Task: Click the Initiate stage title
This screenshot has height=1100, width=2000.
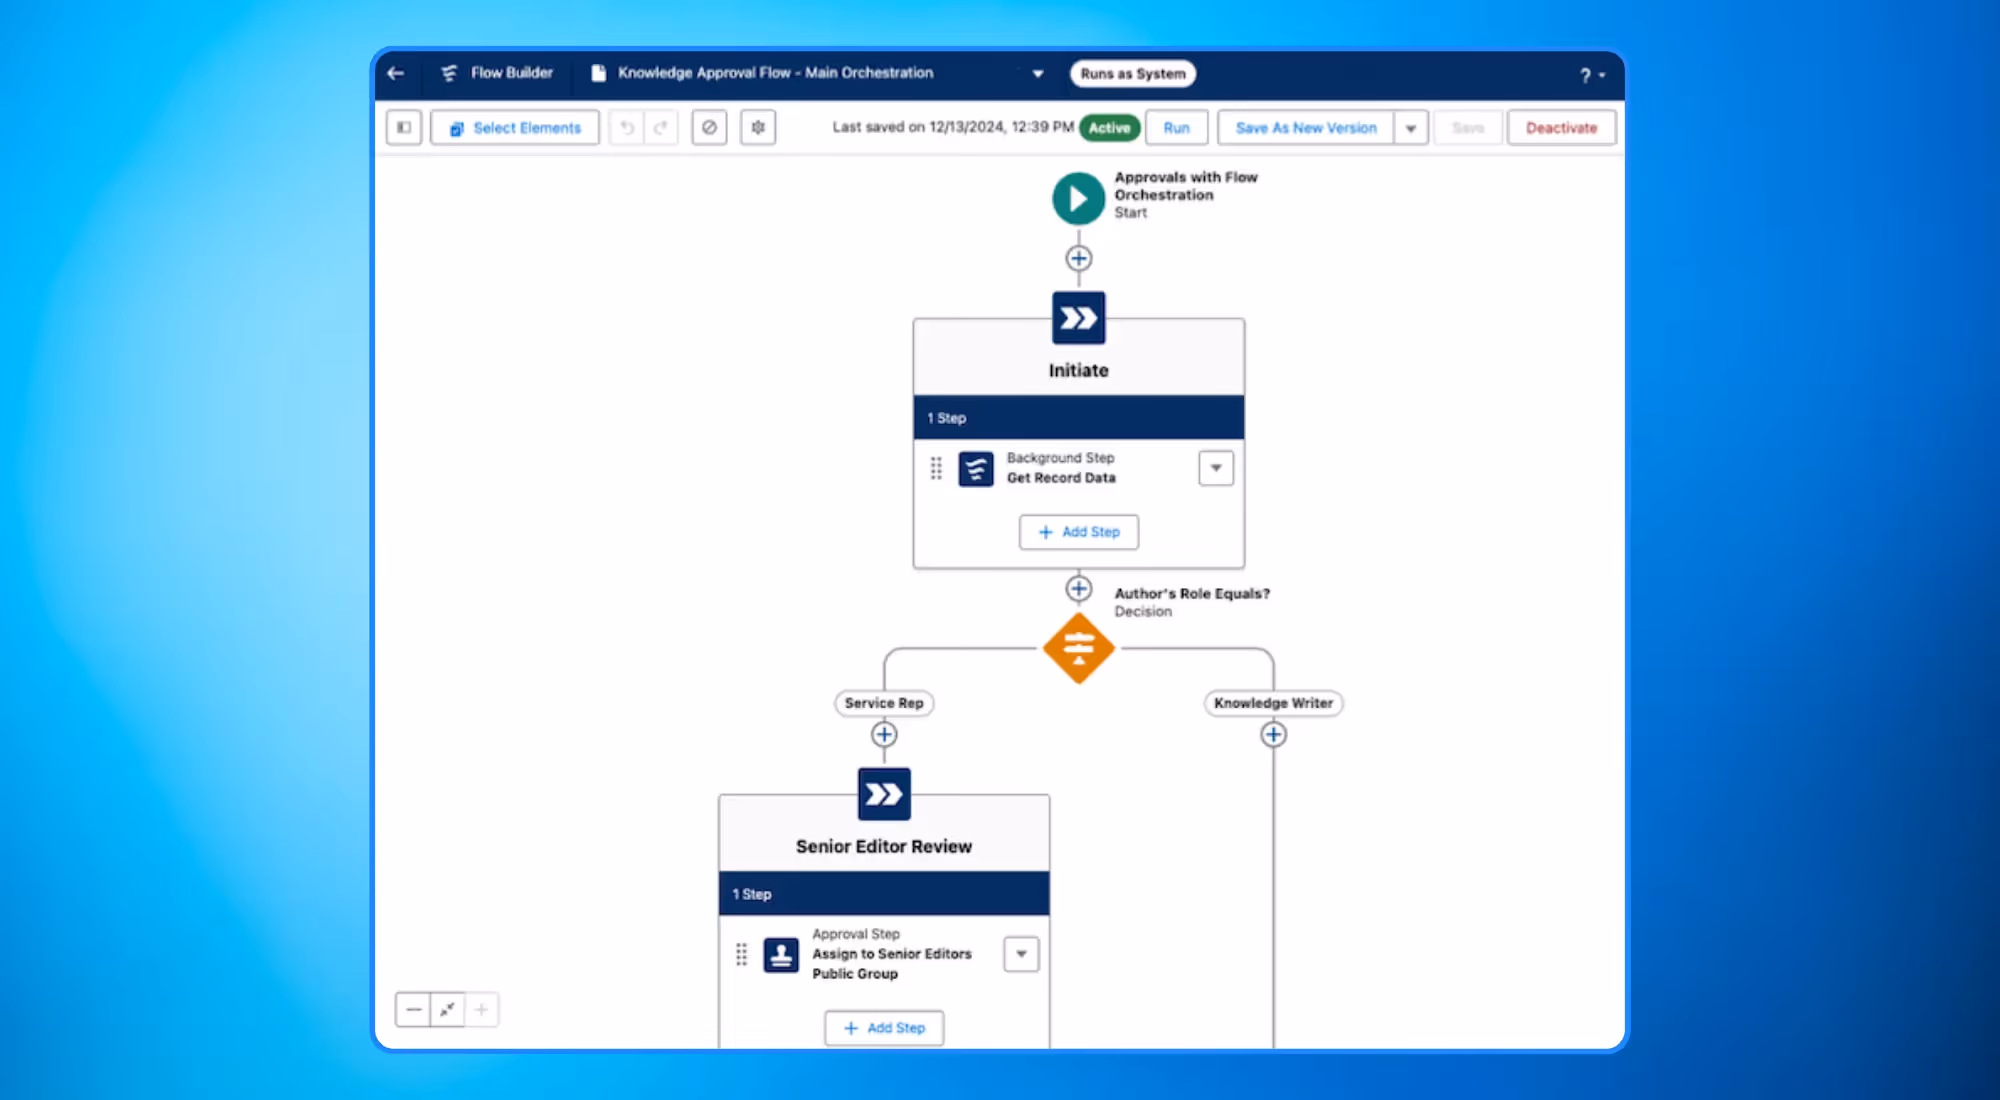Action: [x=1078, y=370]
